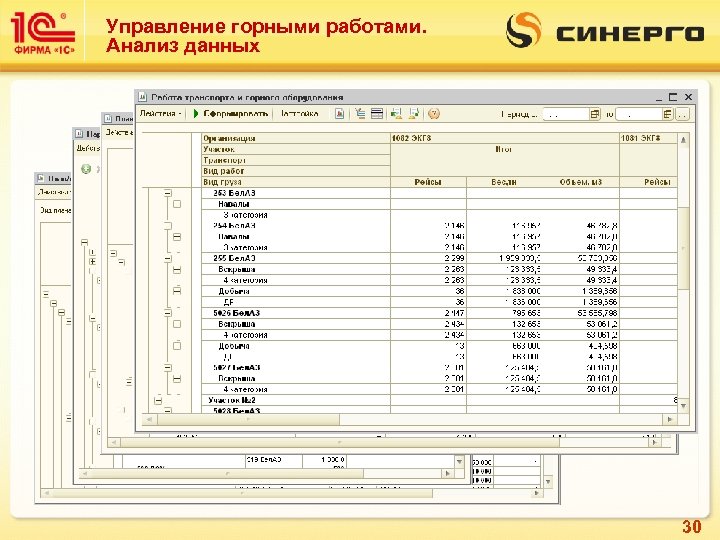
Task: Open the round help icon in toolbar
Action: [433, 113]
